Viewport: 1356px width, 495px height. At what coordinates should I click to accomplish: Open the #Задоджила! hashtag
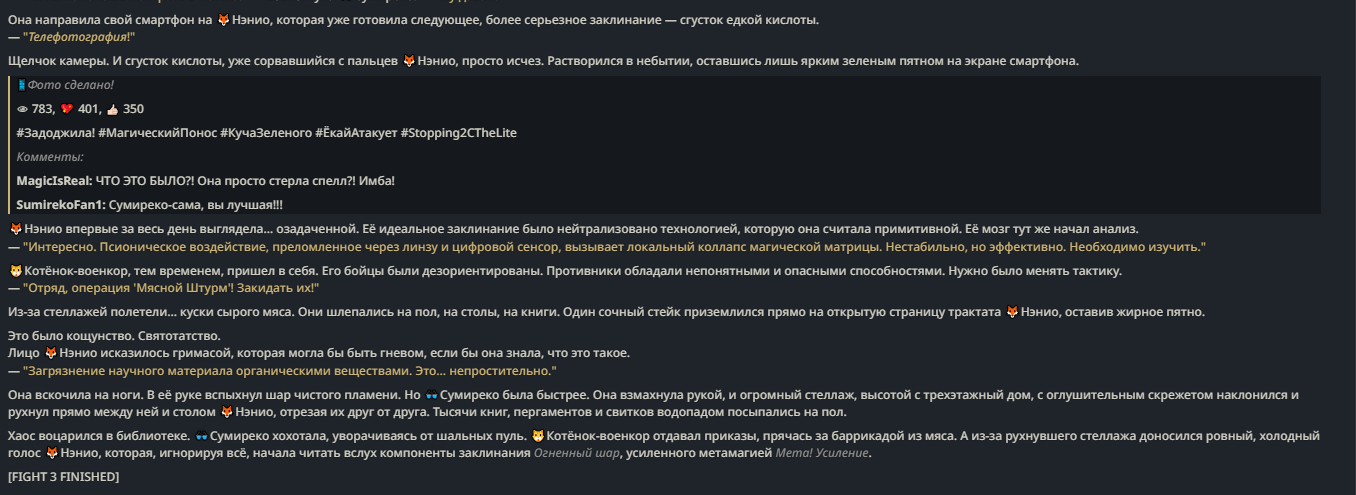[x=55, y=133]
